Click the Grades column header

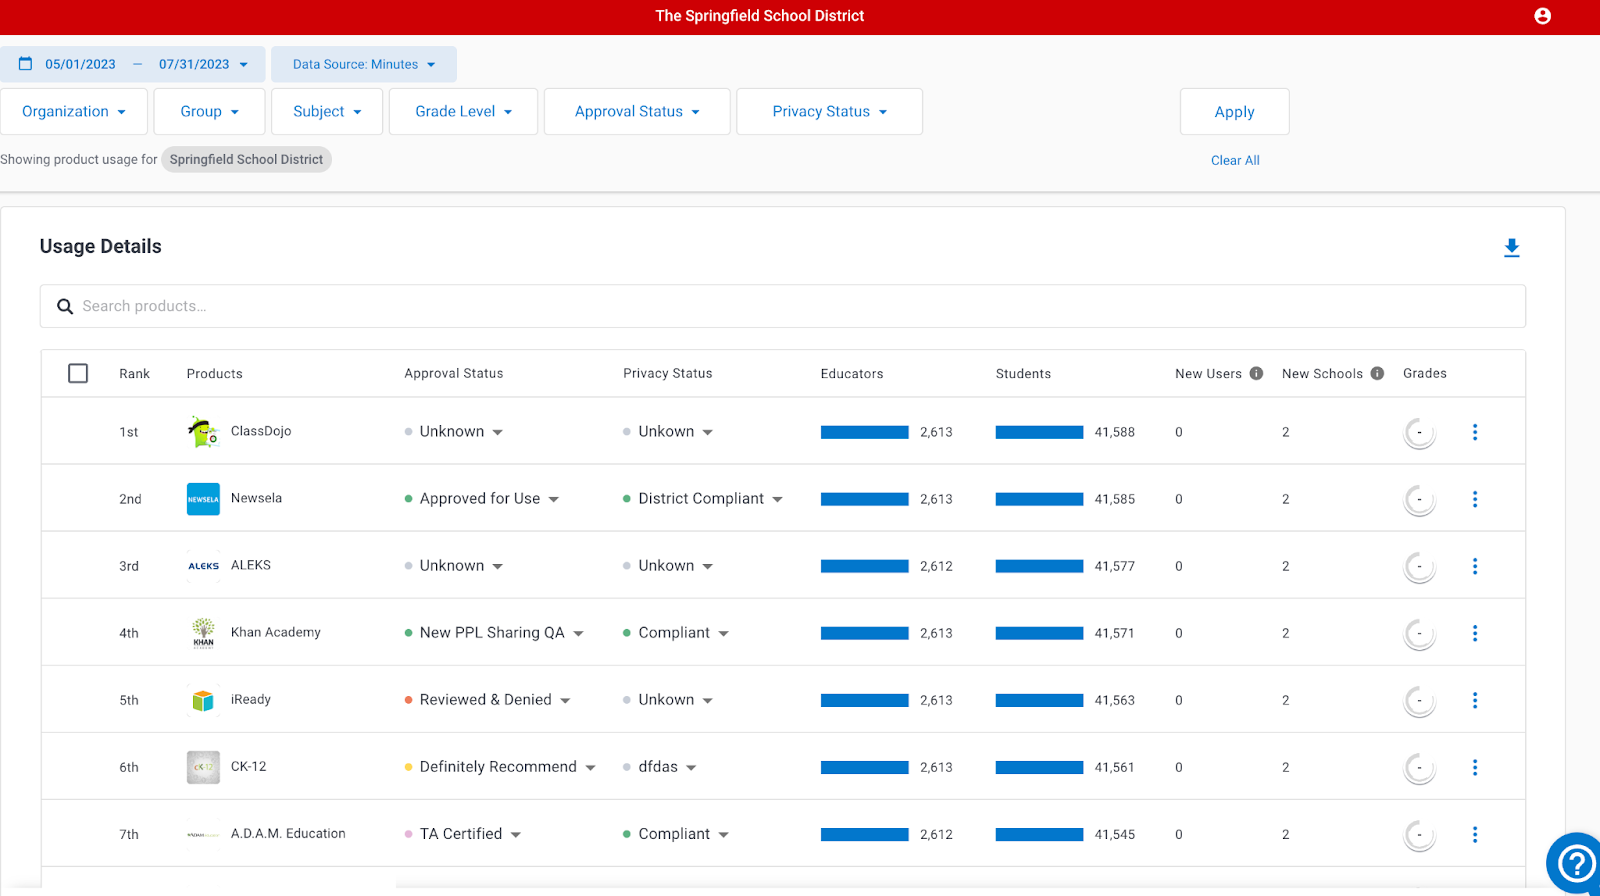pos(1424,373)
